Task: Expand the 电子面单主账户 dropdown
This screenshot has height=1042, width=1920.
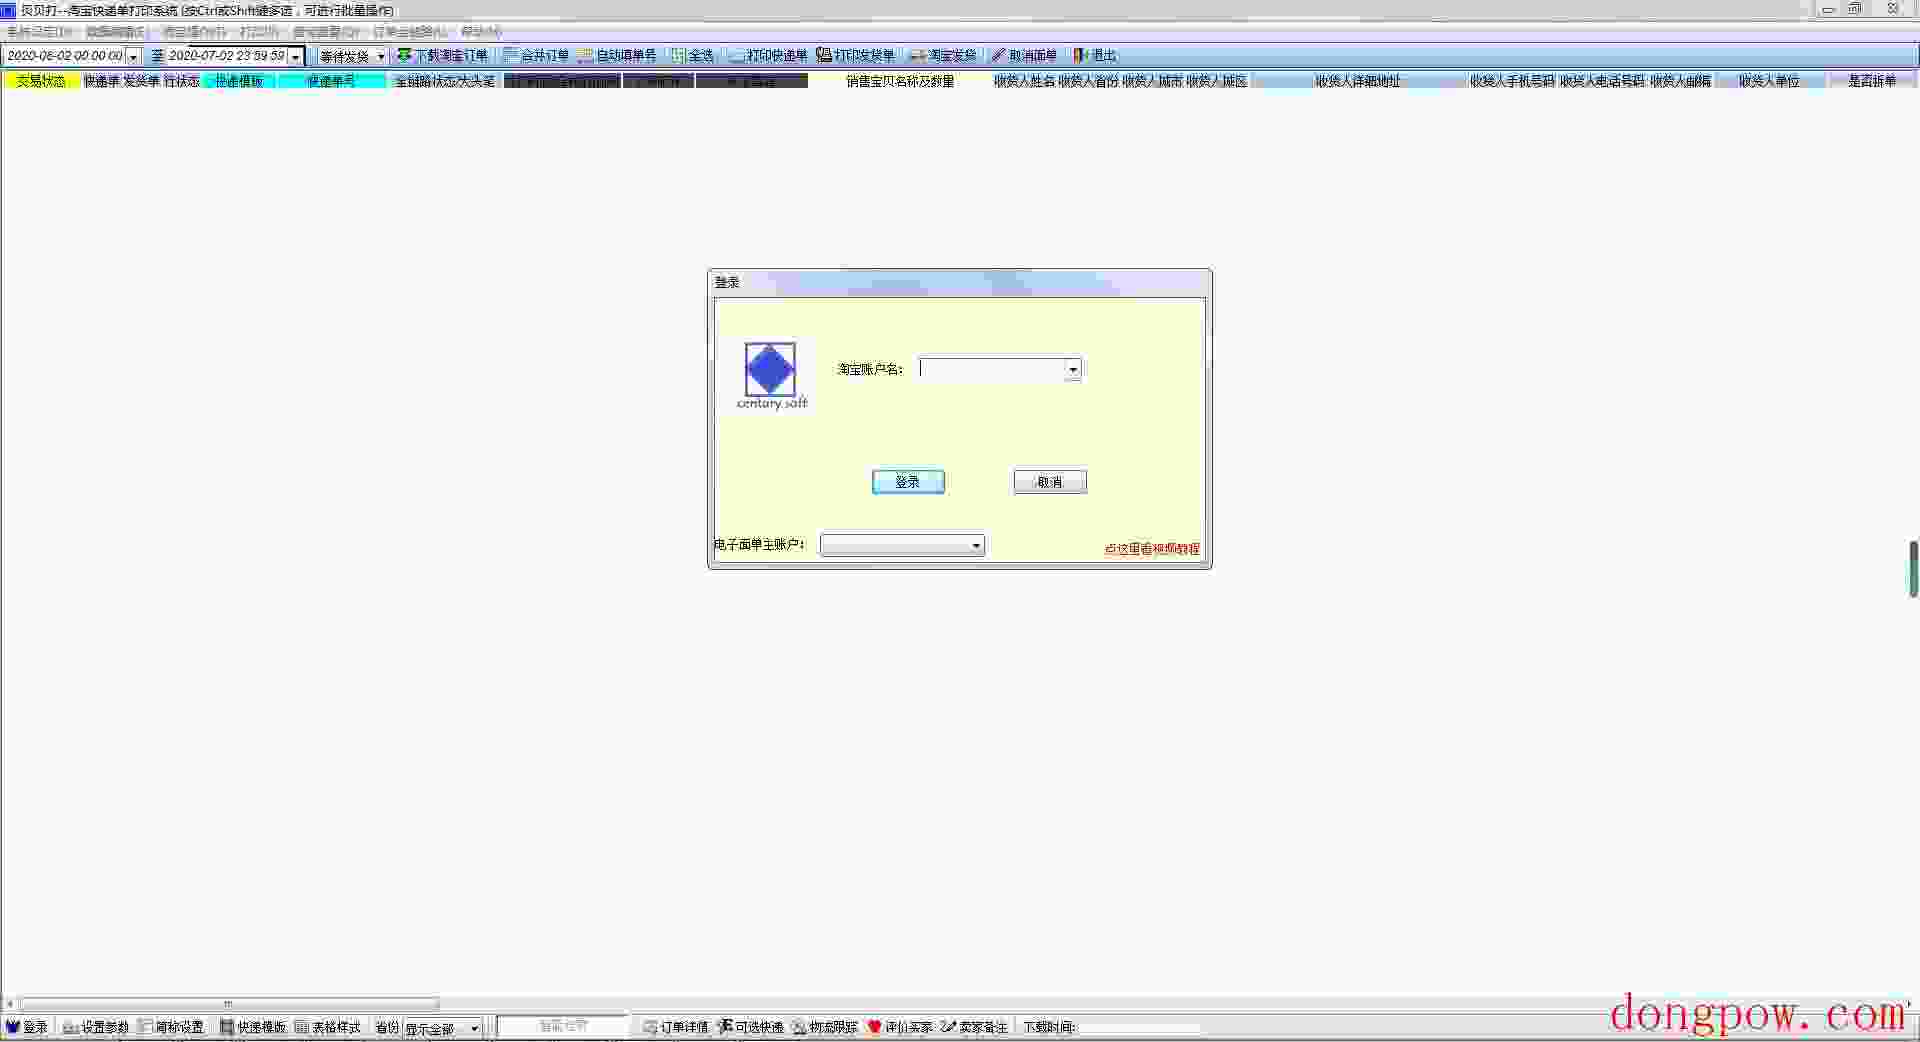Action: click(x=976, y=545)
